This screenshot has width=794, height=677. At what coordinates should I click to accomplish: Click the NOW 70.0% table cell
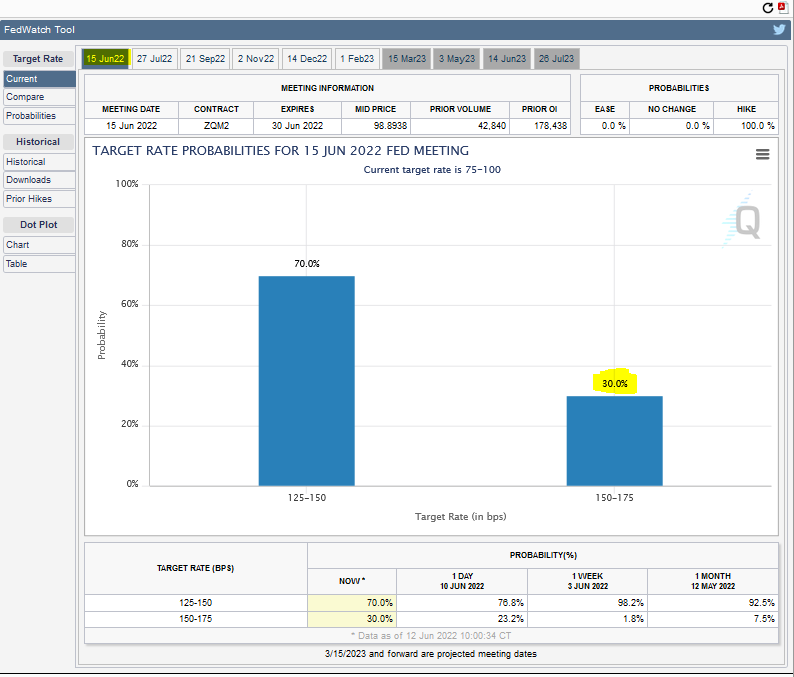pyautogui.click(x=352, y=603)
